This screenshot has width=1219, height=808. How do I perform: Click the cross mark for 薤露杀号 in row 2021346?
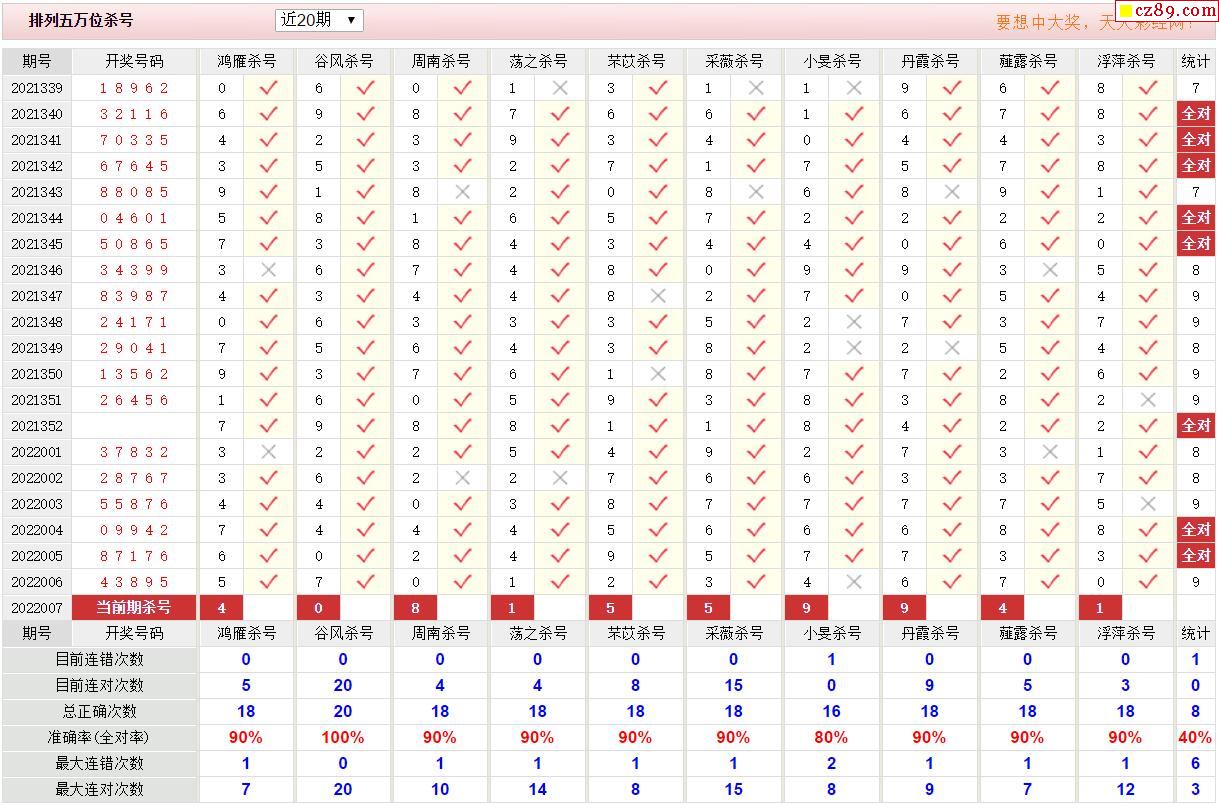coord(1050,270)
